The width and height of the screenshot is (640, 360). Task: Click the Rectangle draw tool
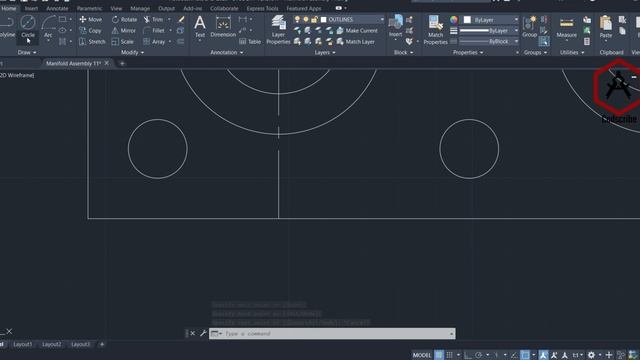click(x=62, y=19)
